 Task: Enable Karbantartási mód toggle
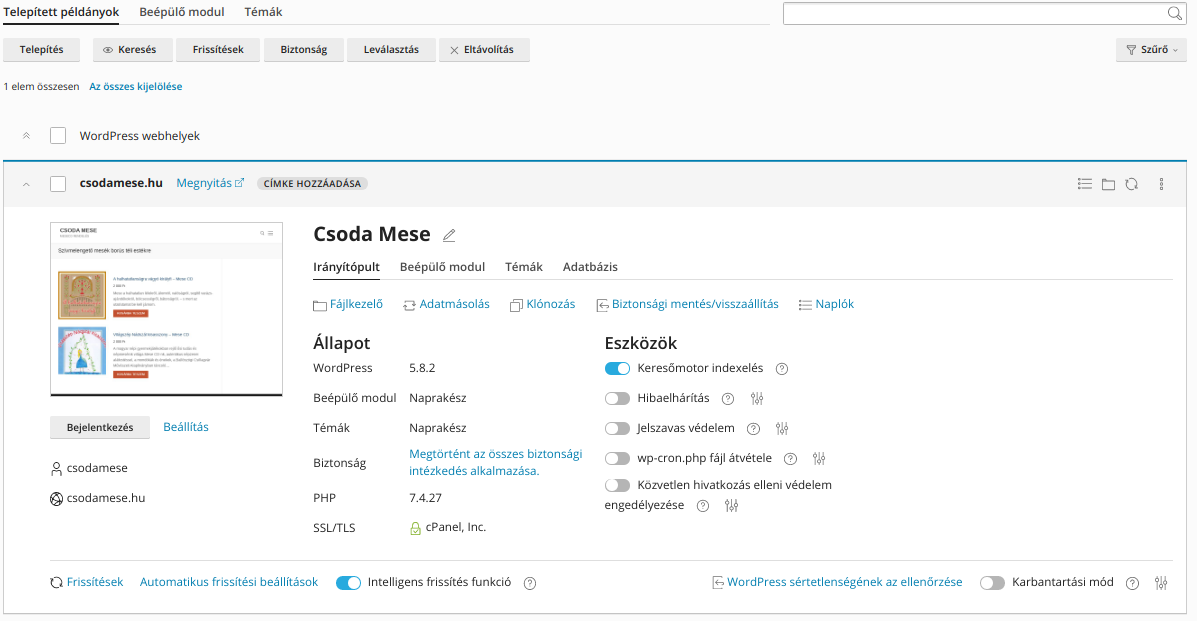point(992,583)
